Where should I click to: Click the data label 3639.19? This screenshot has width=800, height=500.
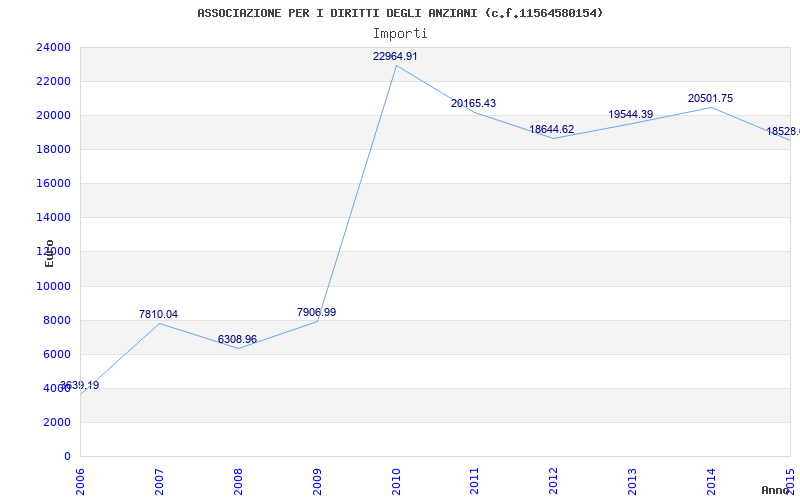pyautogui.click(x=80, y=385)
